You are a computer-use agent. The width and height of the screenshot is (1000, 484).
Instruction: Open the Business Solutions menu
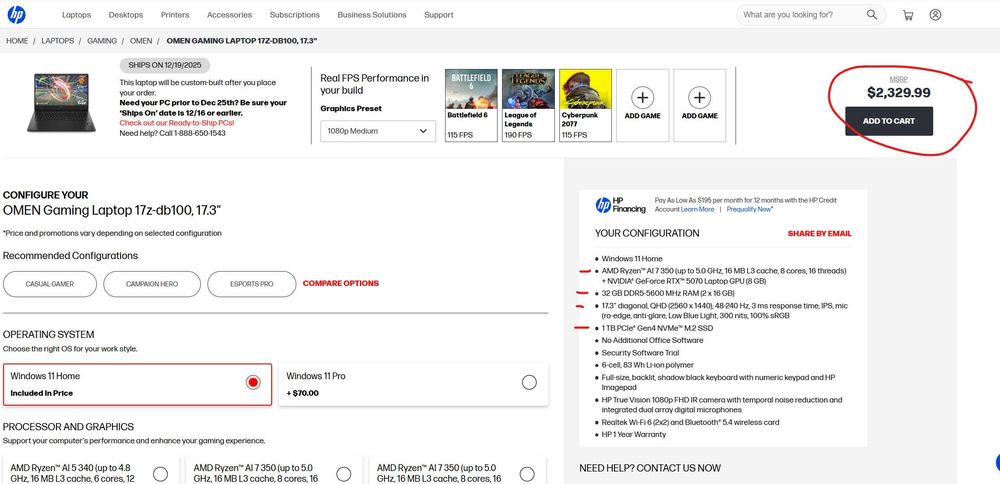tap(372, 15)
